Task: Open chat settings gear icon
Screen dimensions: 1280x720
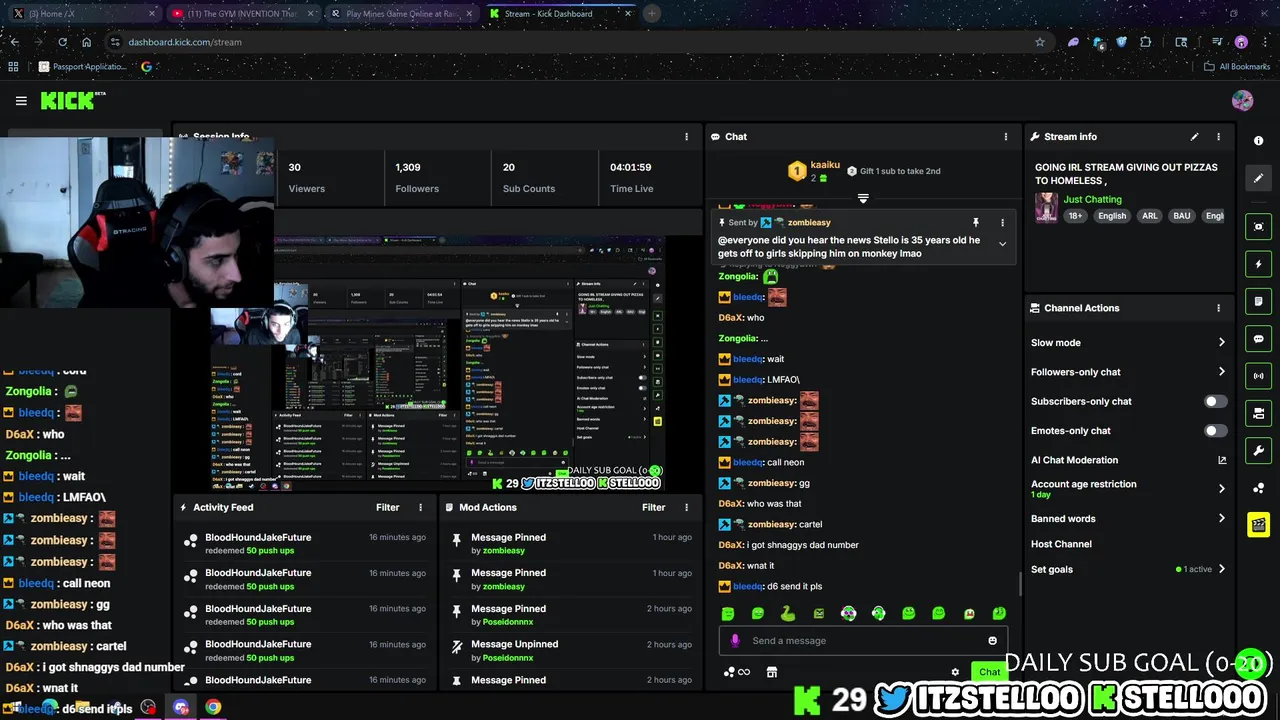Action: 955,672
